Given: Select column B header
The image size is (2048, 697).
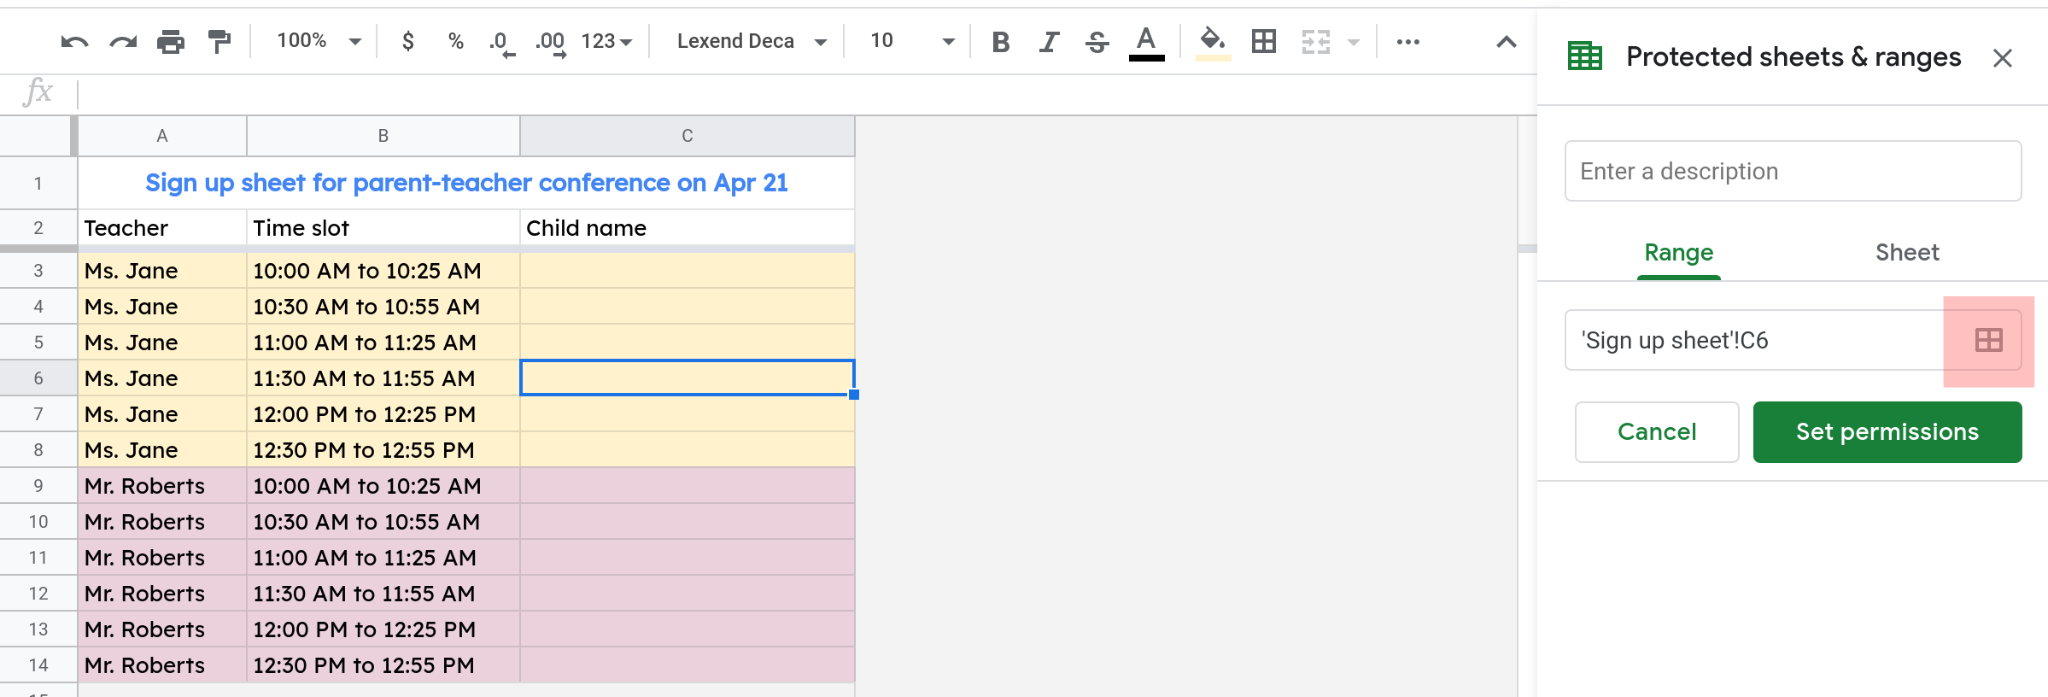Looking at the screenshot, I should 383,136.
